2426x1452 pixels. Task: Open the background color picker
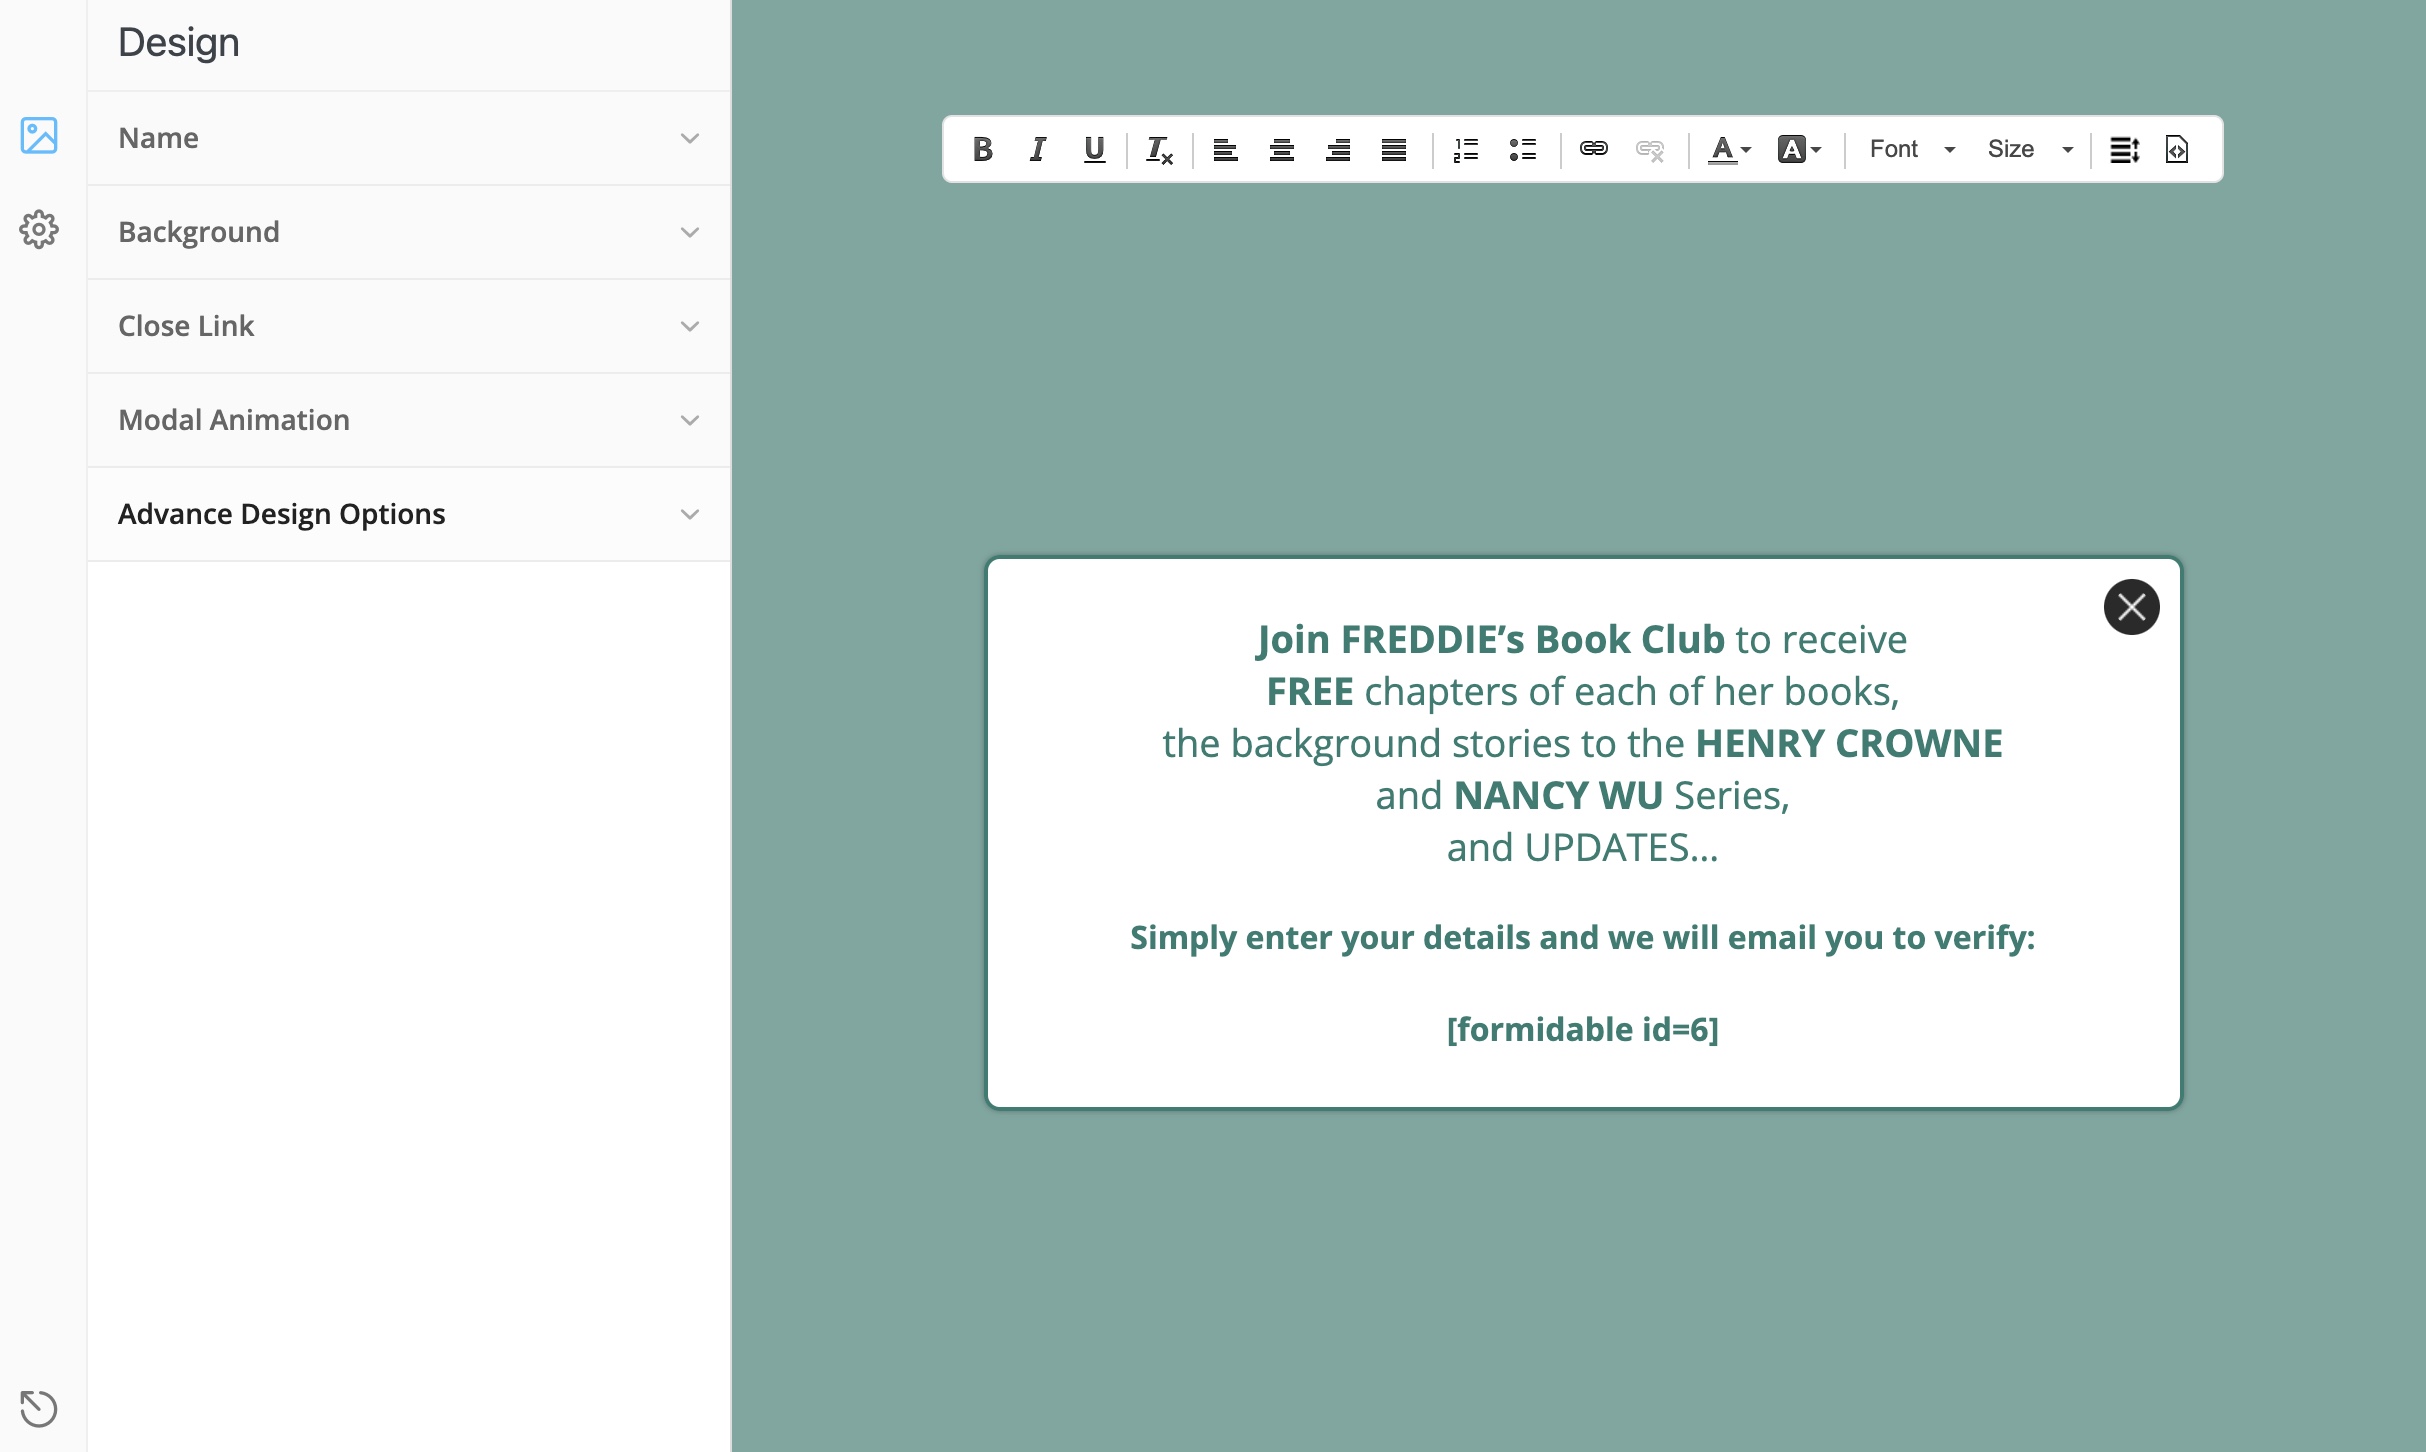(1798, 149)
